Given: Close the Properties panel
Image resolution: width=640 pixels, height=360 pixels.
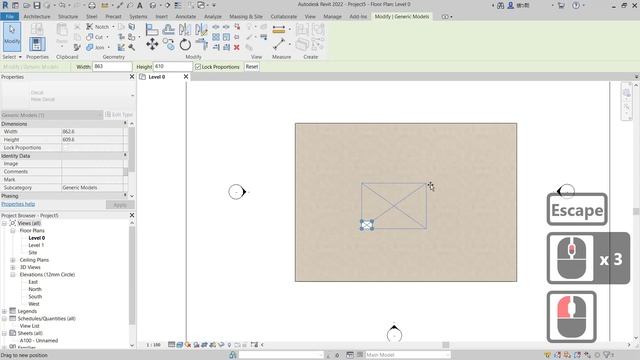Looking at the screenshot, I should point(132,77).
